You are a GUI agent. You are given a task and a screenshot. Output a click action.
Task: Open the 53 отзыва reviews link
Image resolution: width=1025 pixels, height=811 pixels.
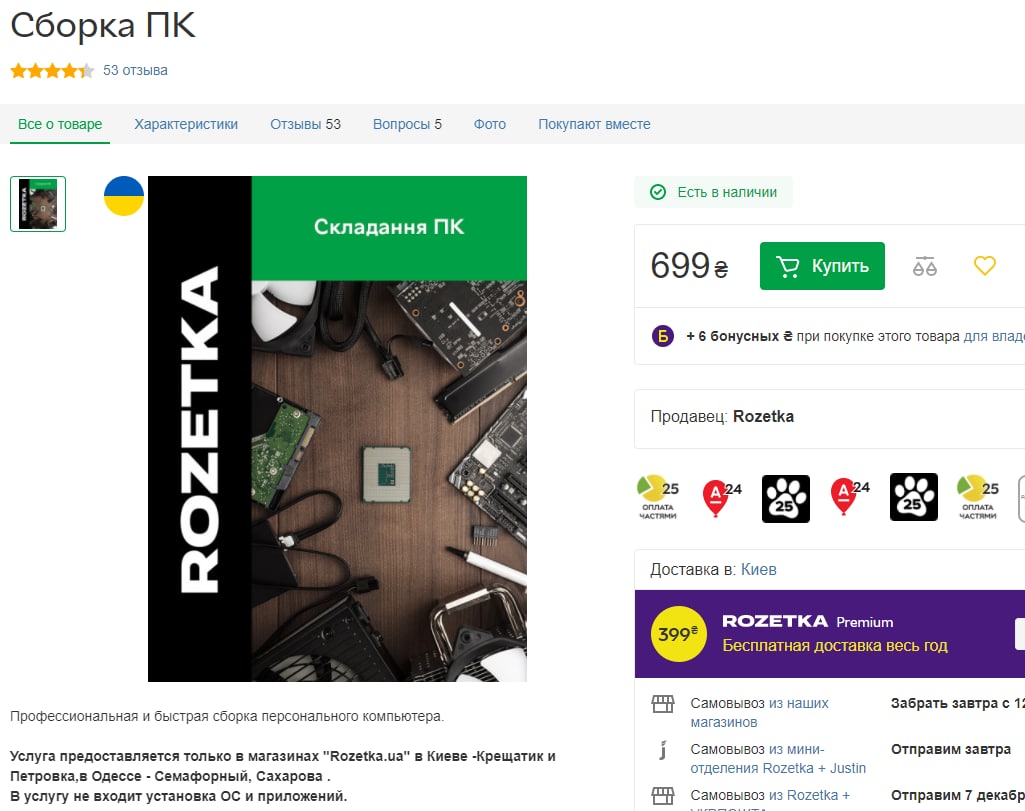click(x=135, y=70)
